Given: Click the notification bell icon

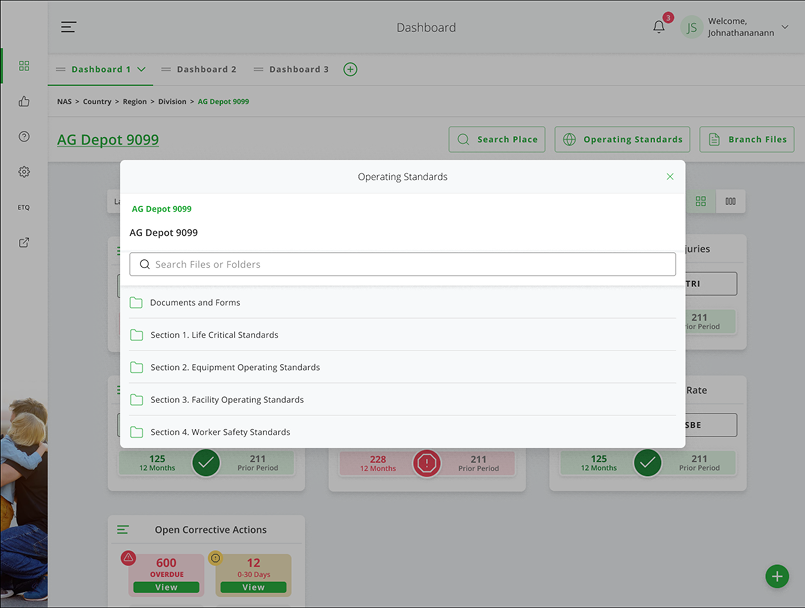Looking at the screenshot, I should pyautogui.click(x=659, y=27).
